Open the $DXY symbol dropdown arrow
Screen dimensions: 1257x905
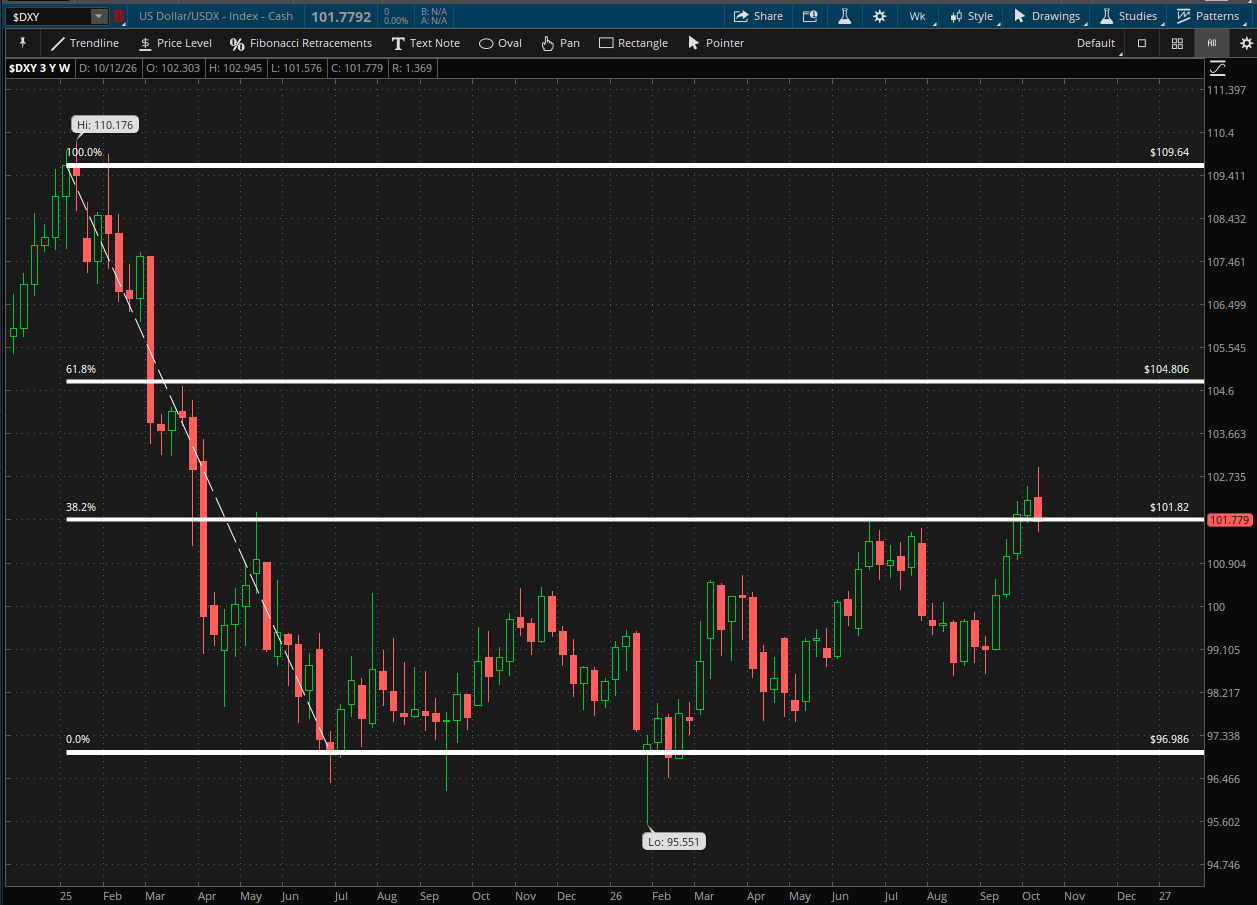coord(98,16)
